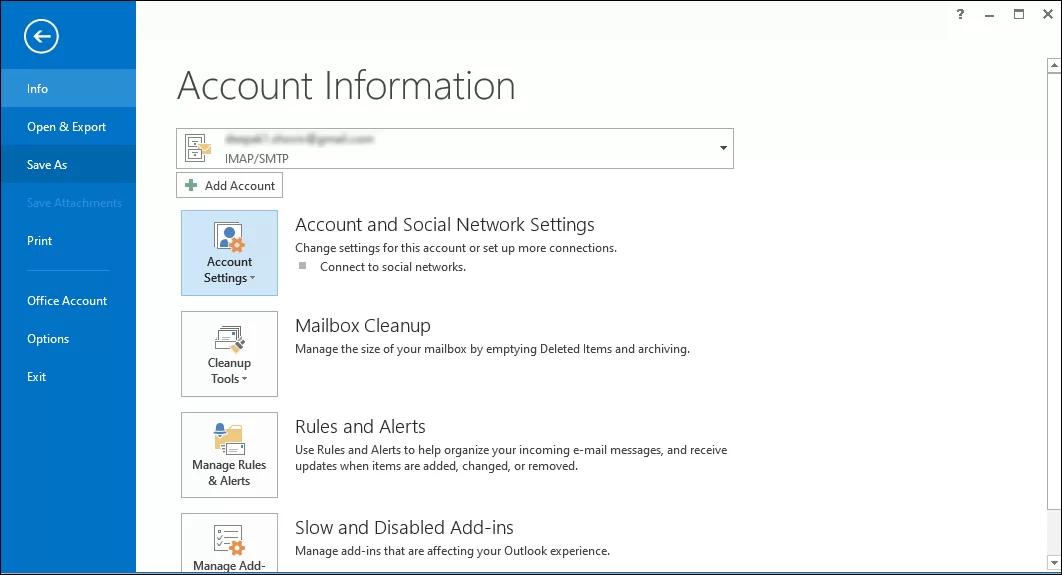Image resolution: width=1062 pixels, height=575 pixels.
Task: Click the restore window icon
Action: (x=1019, y=14)
